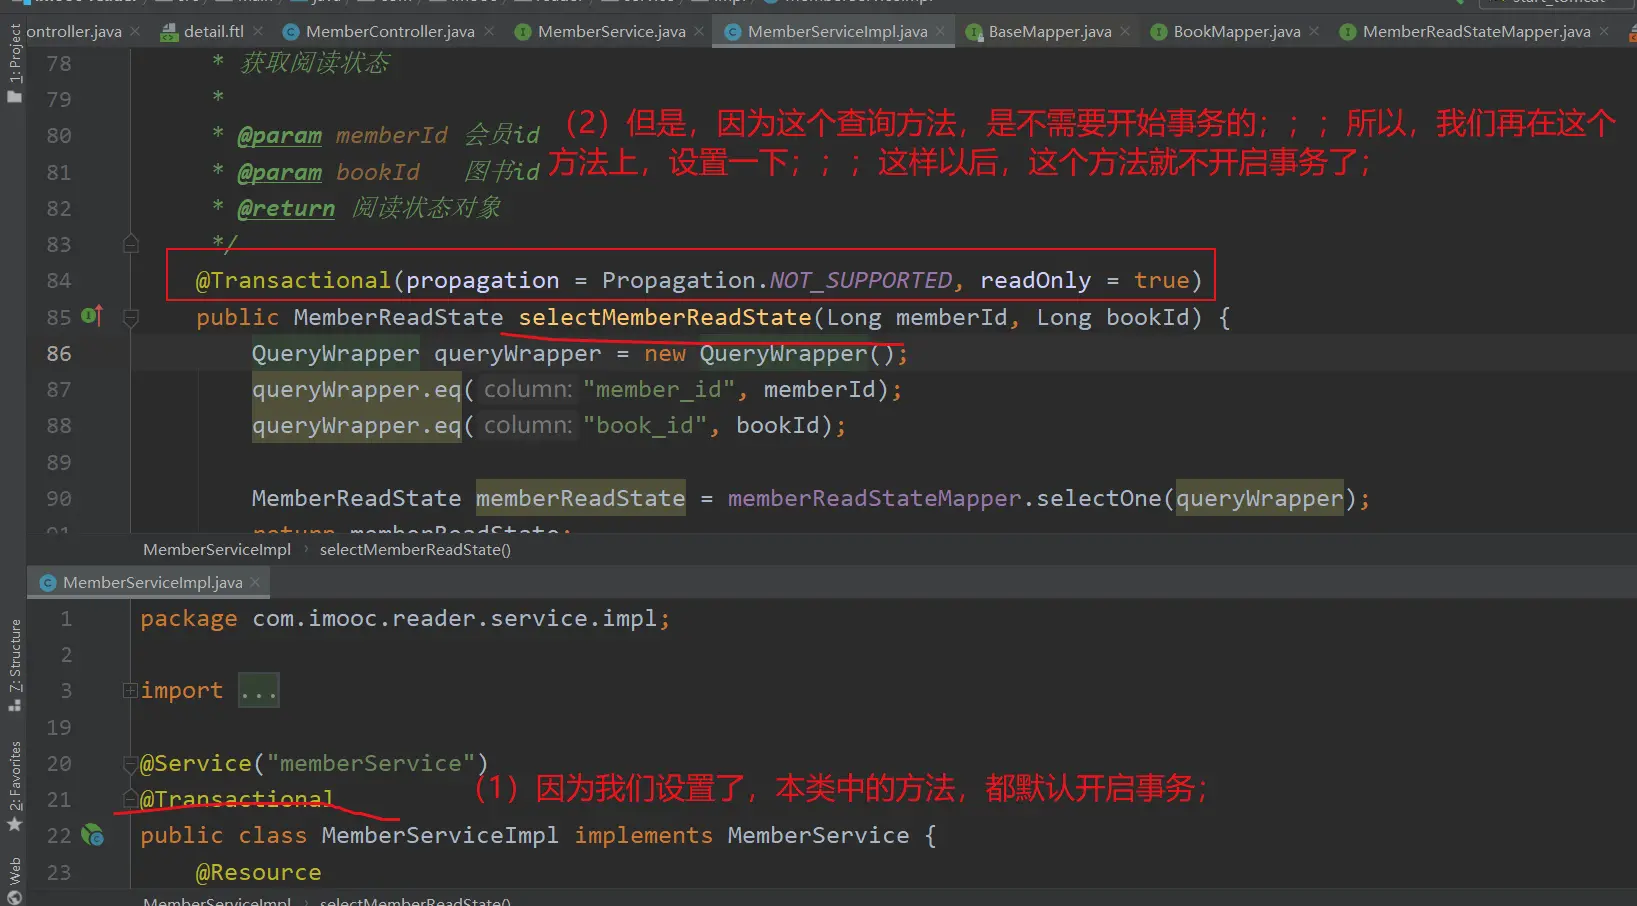1637x906 pixels.
Task: Click line number 84 in the gutter
Action: pyautogui.click(x=59, y=281)
